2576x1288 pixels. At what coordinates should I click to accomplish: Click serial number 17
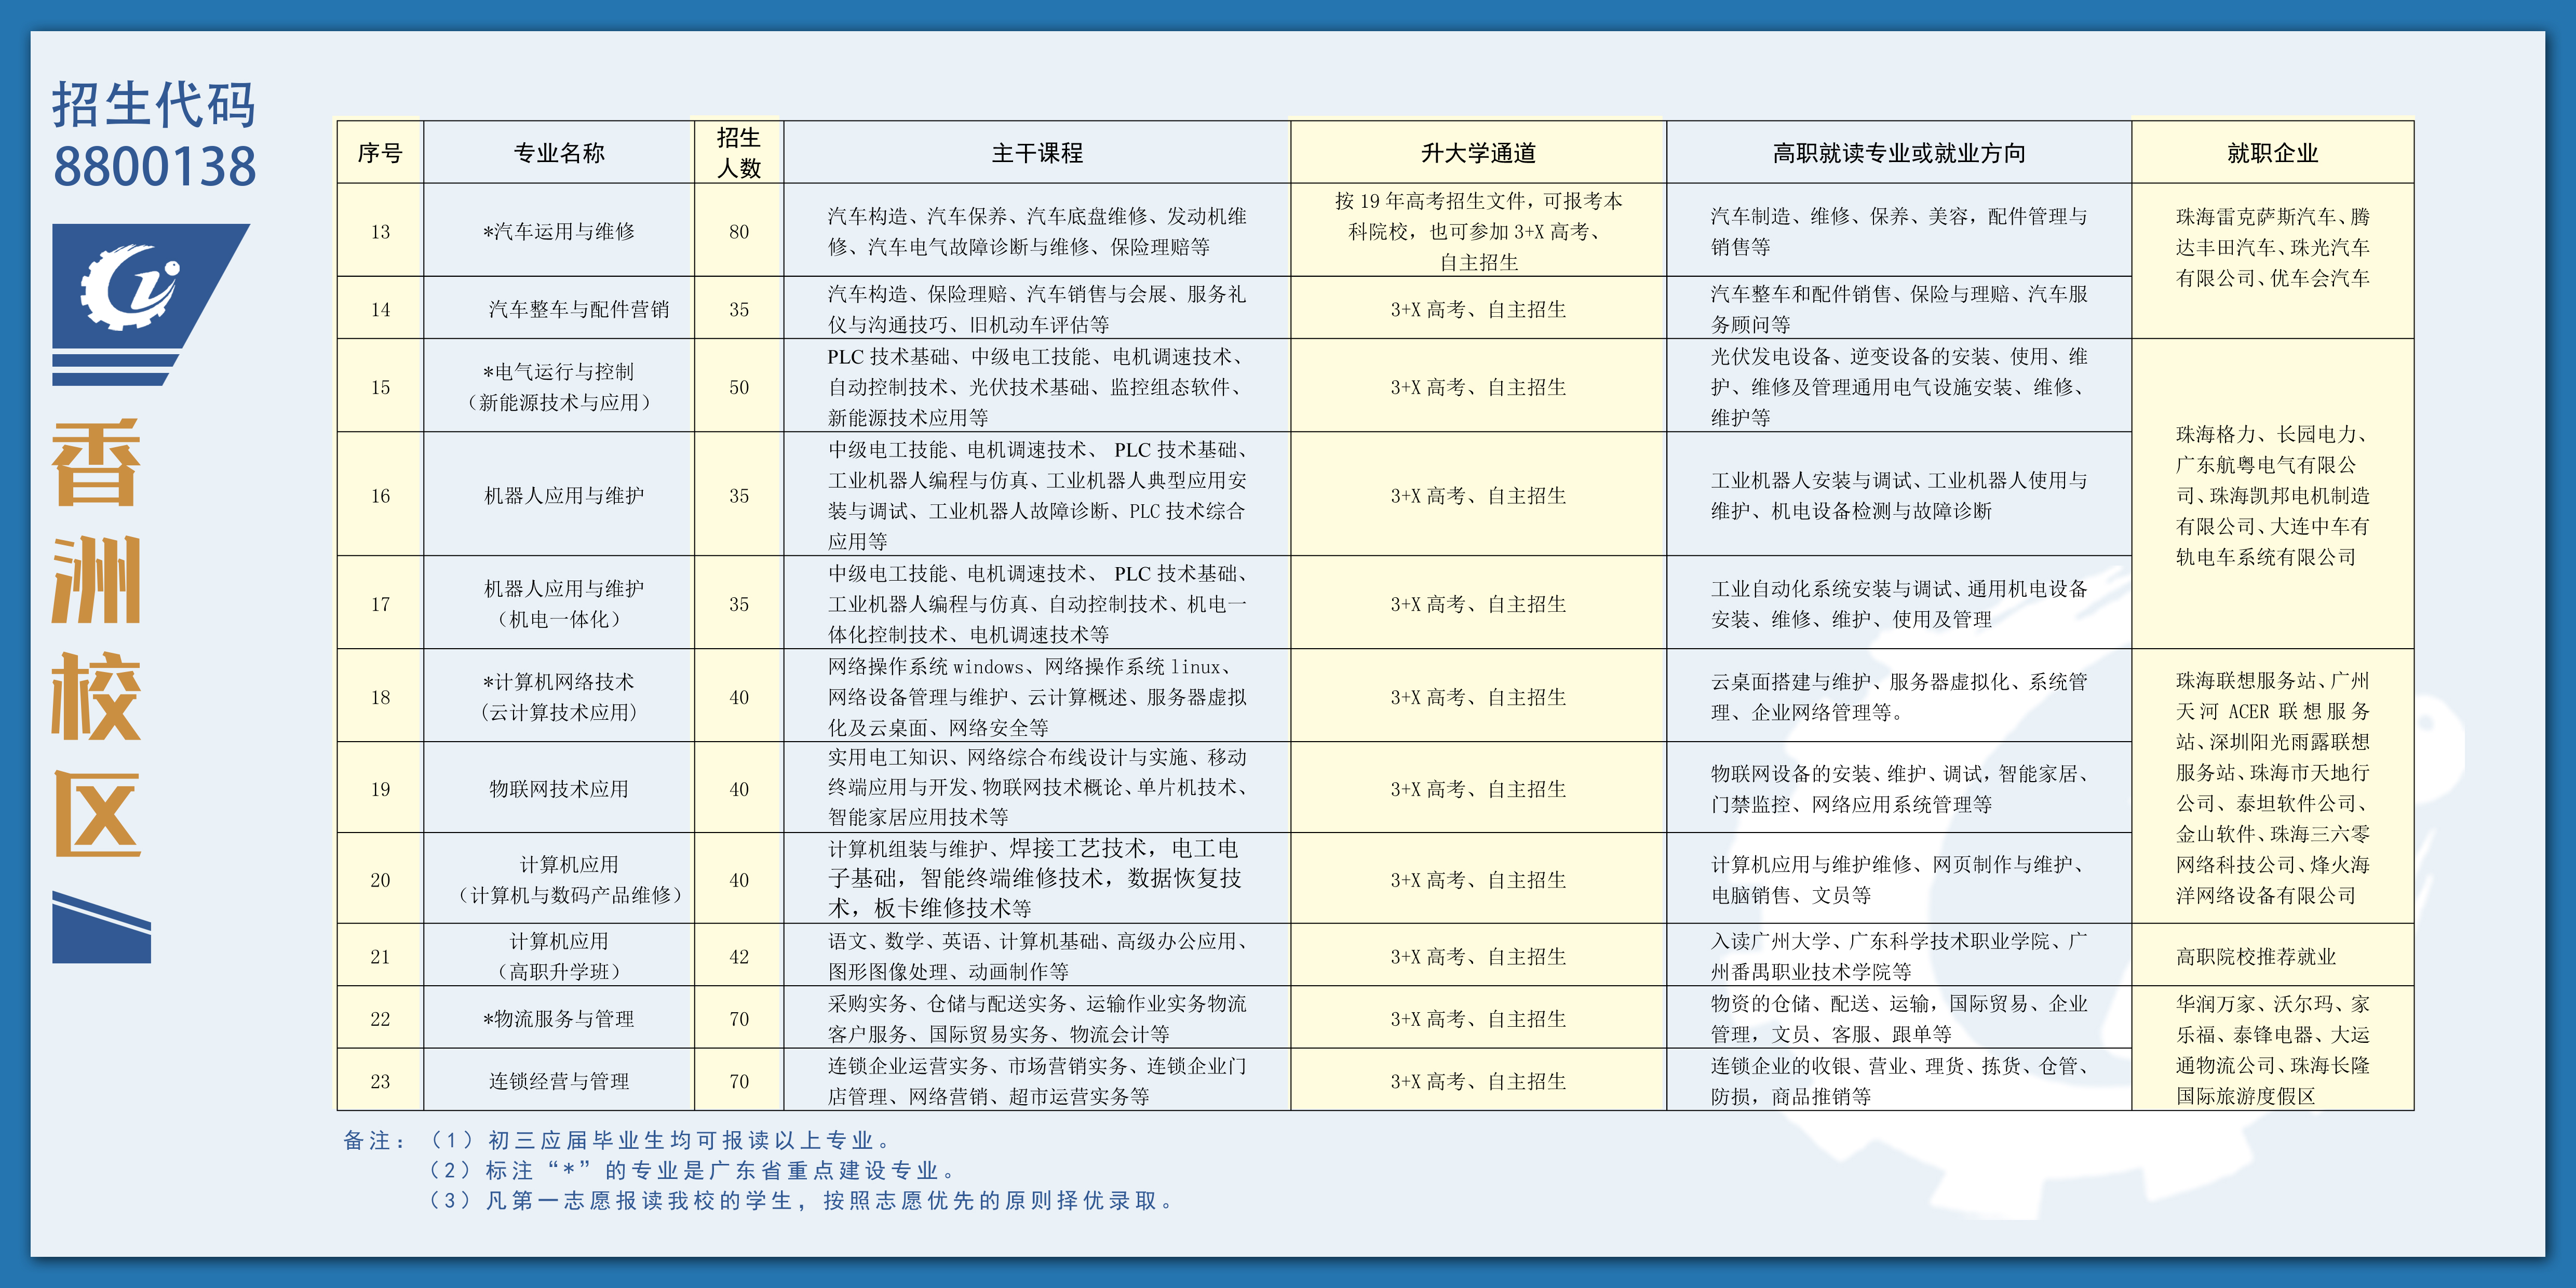tap(380, 604)
